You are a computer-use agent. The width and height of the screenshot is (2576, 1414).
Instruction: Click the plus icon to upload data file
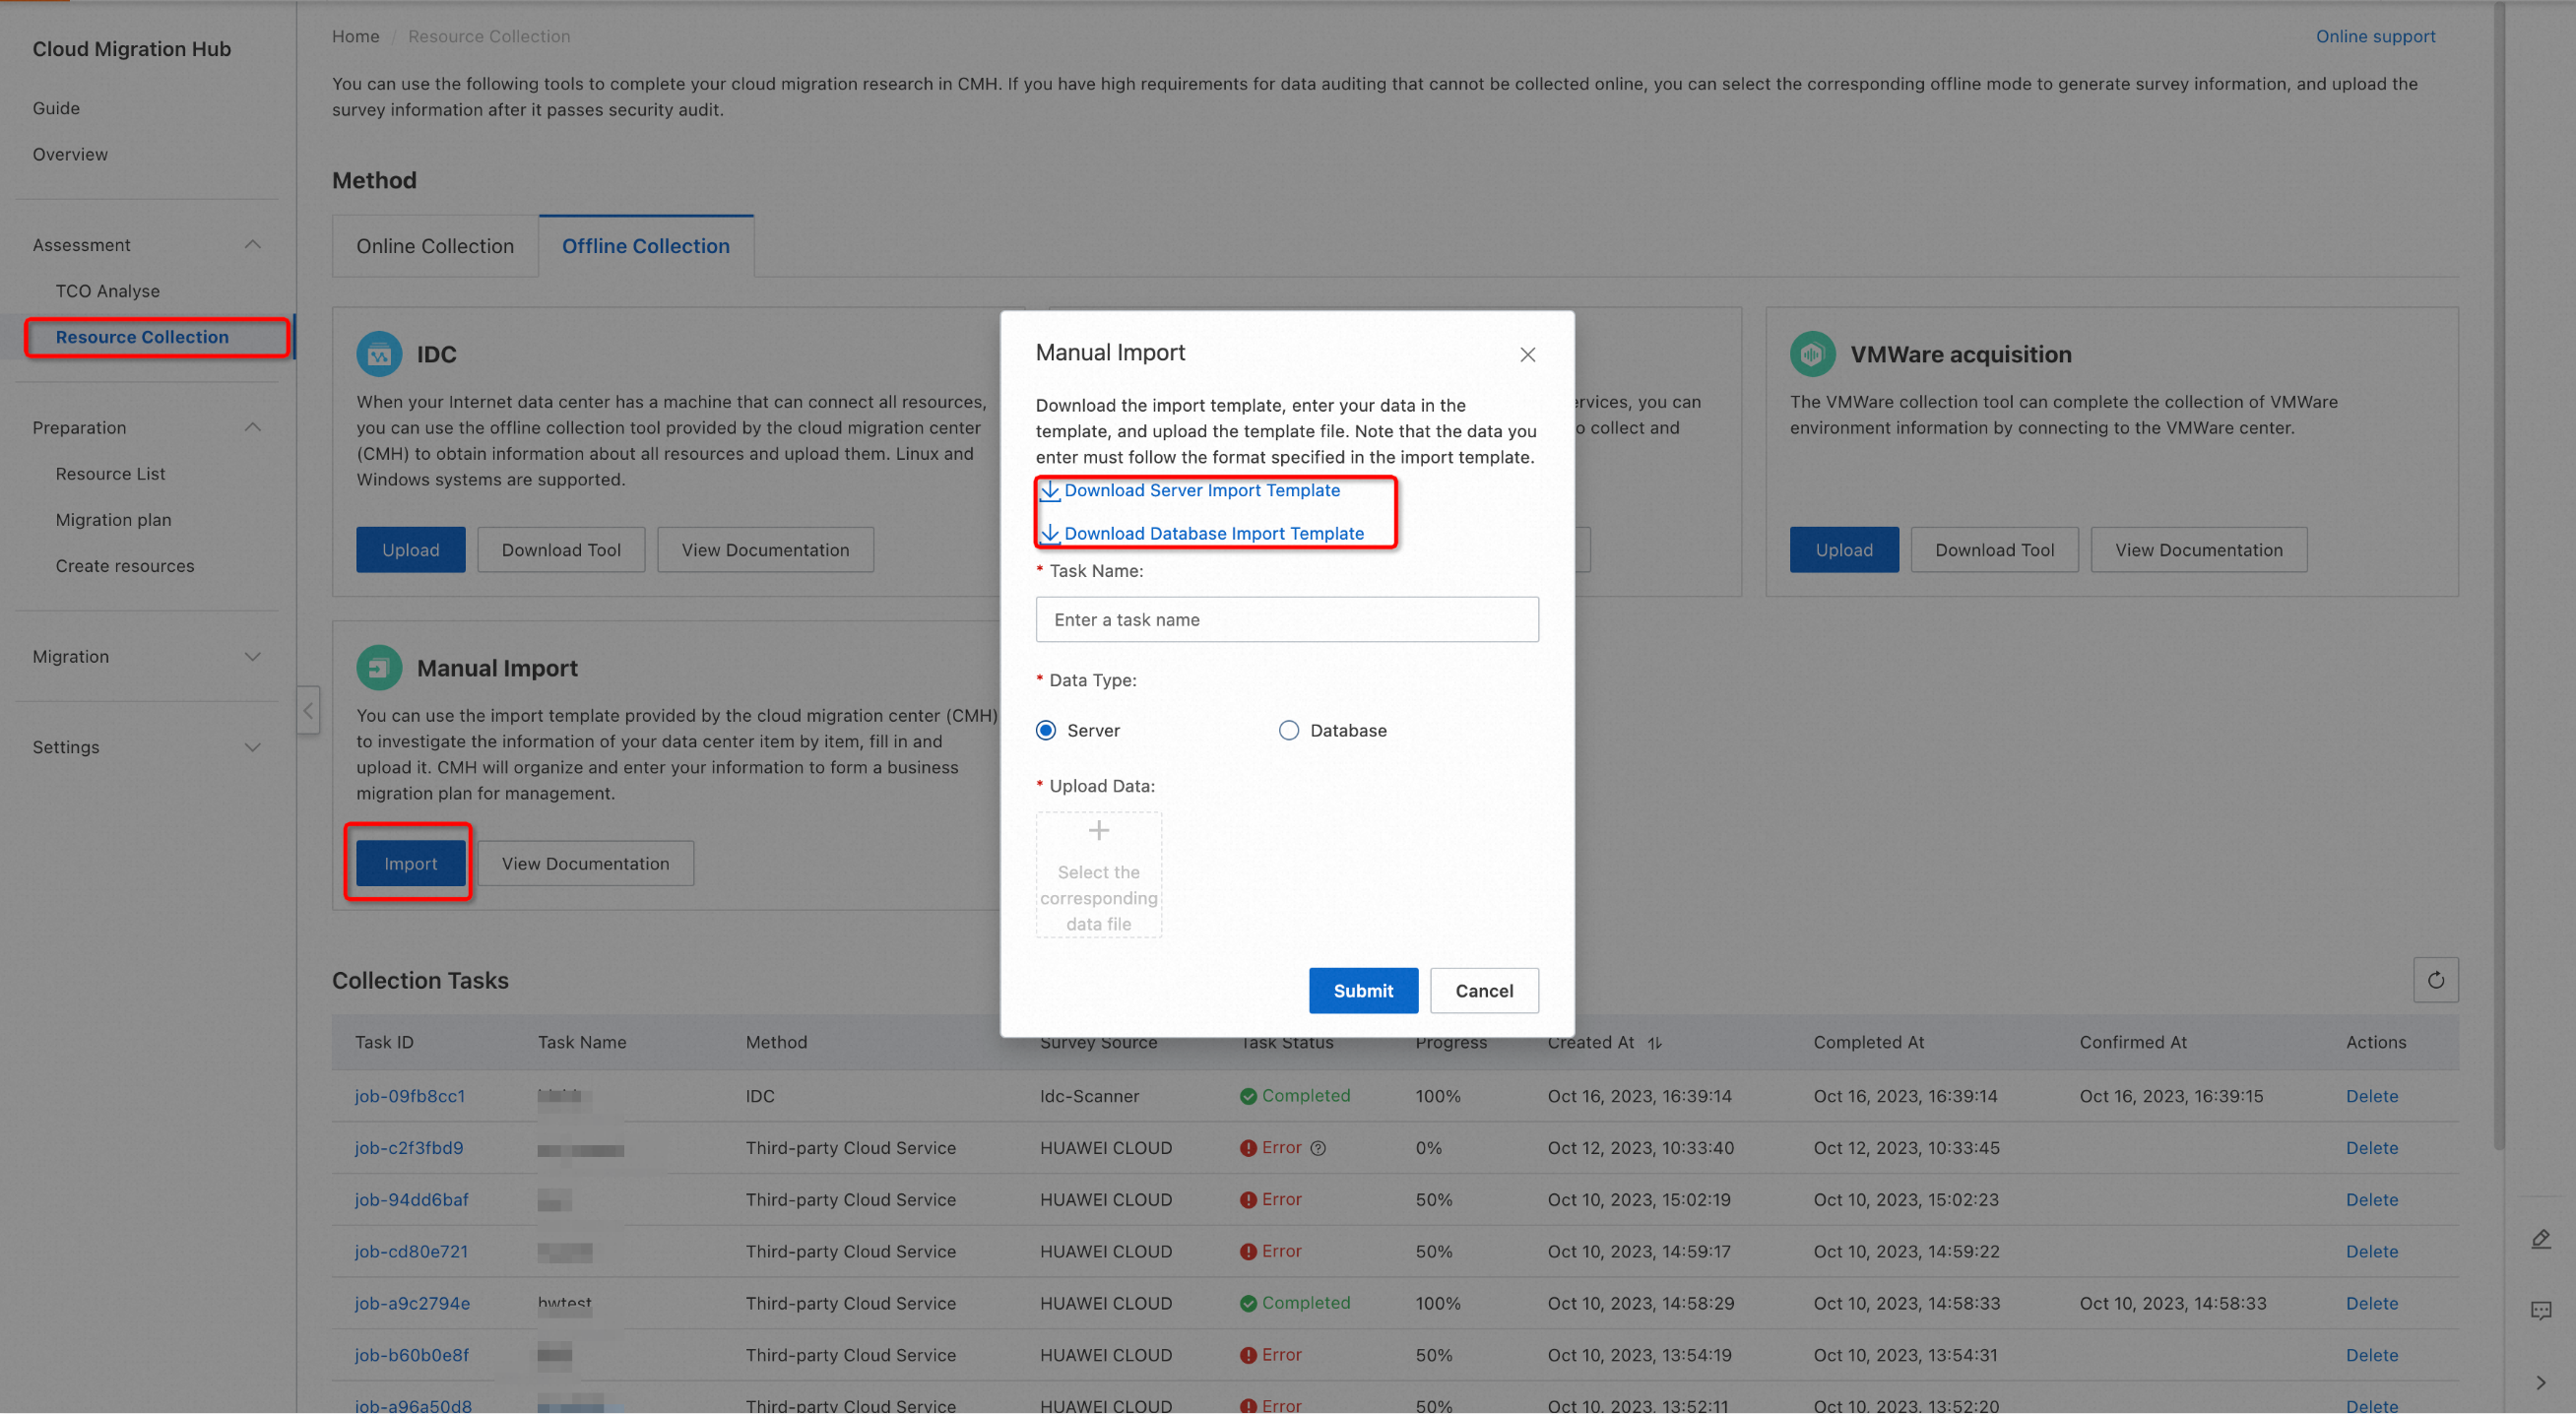click(x=1098, y=831)
